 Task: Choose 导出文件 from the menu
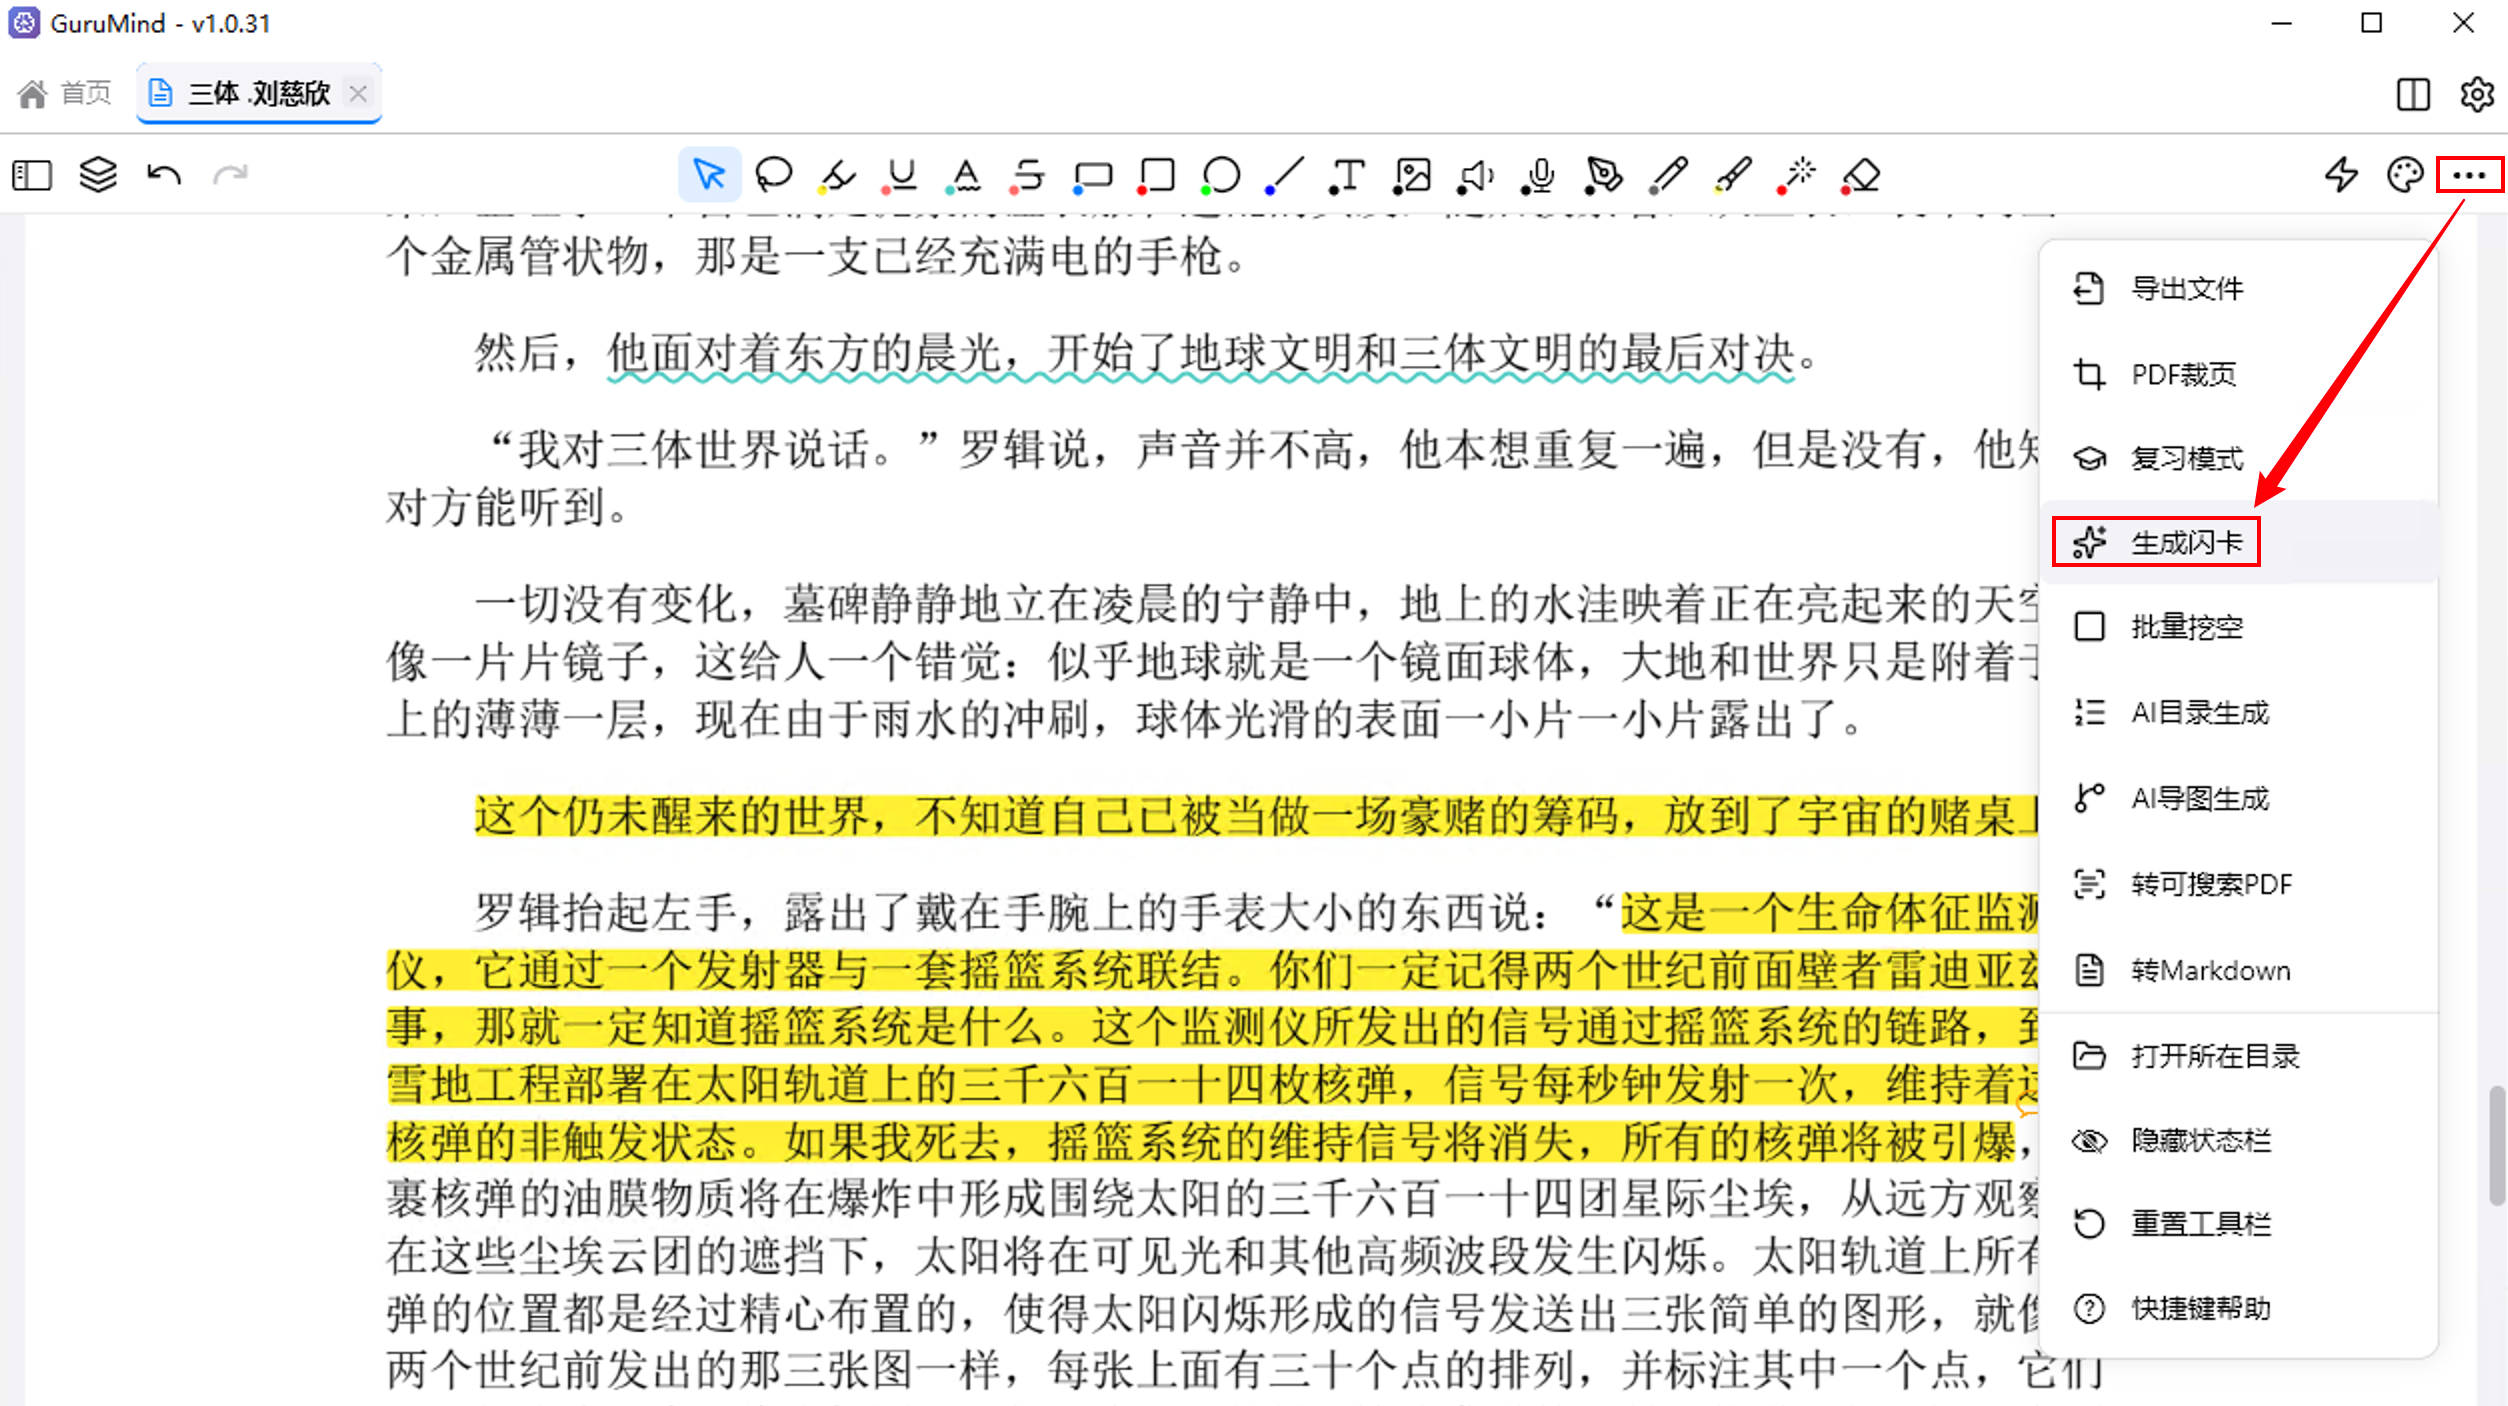point(2238,289)
